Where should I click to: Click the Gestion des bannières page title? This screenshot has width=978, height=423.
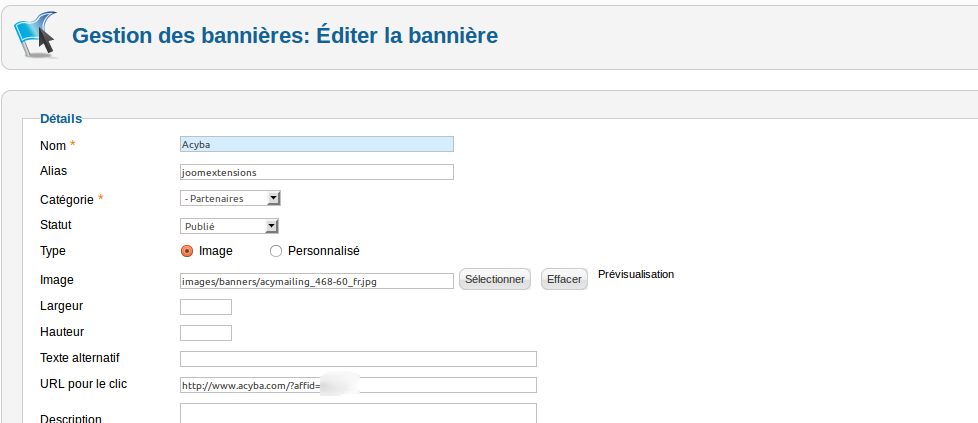(x=285, y=36)
